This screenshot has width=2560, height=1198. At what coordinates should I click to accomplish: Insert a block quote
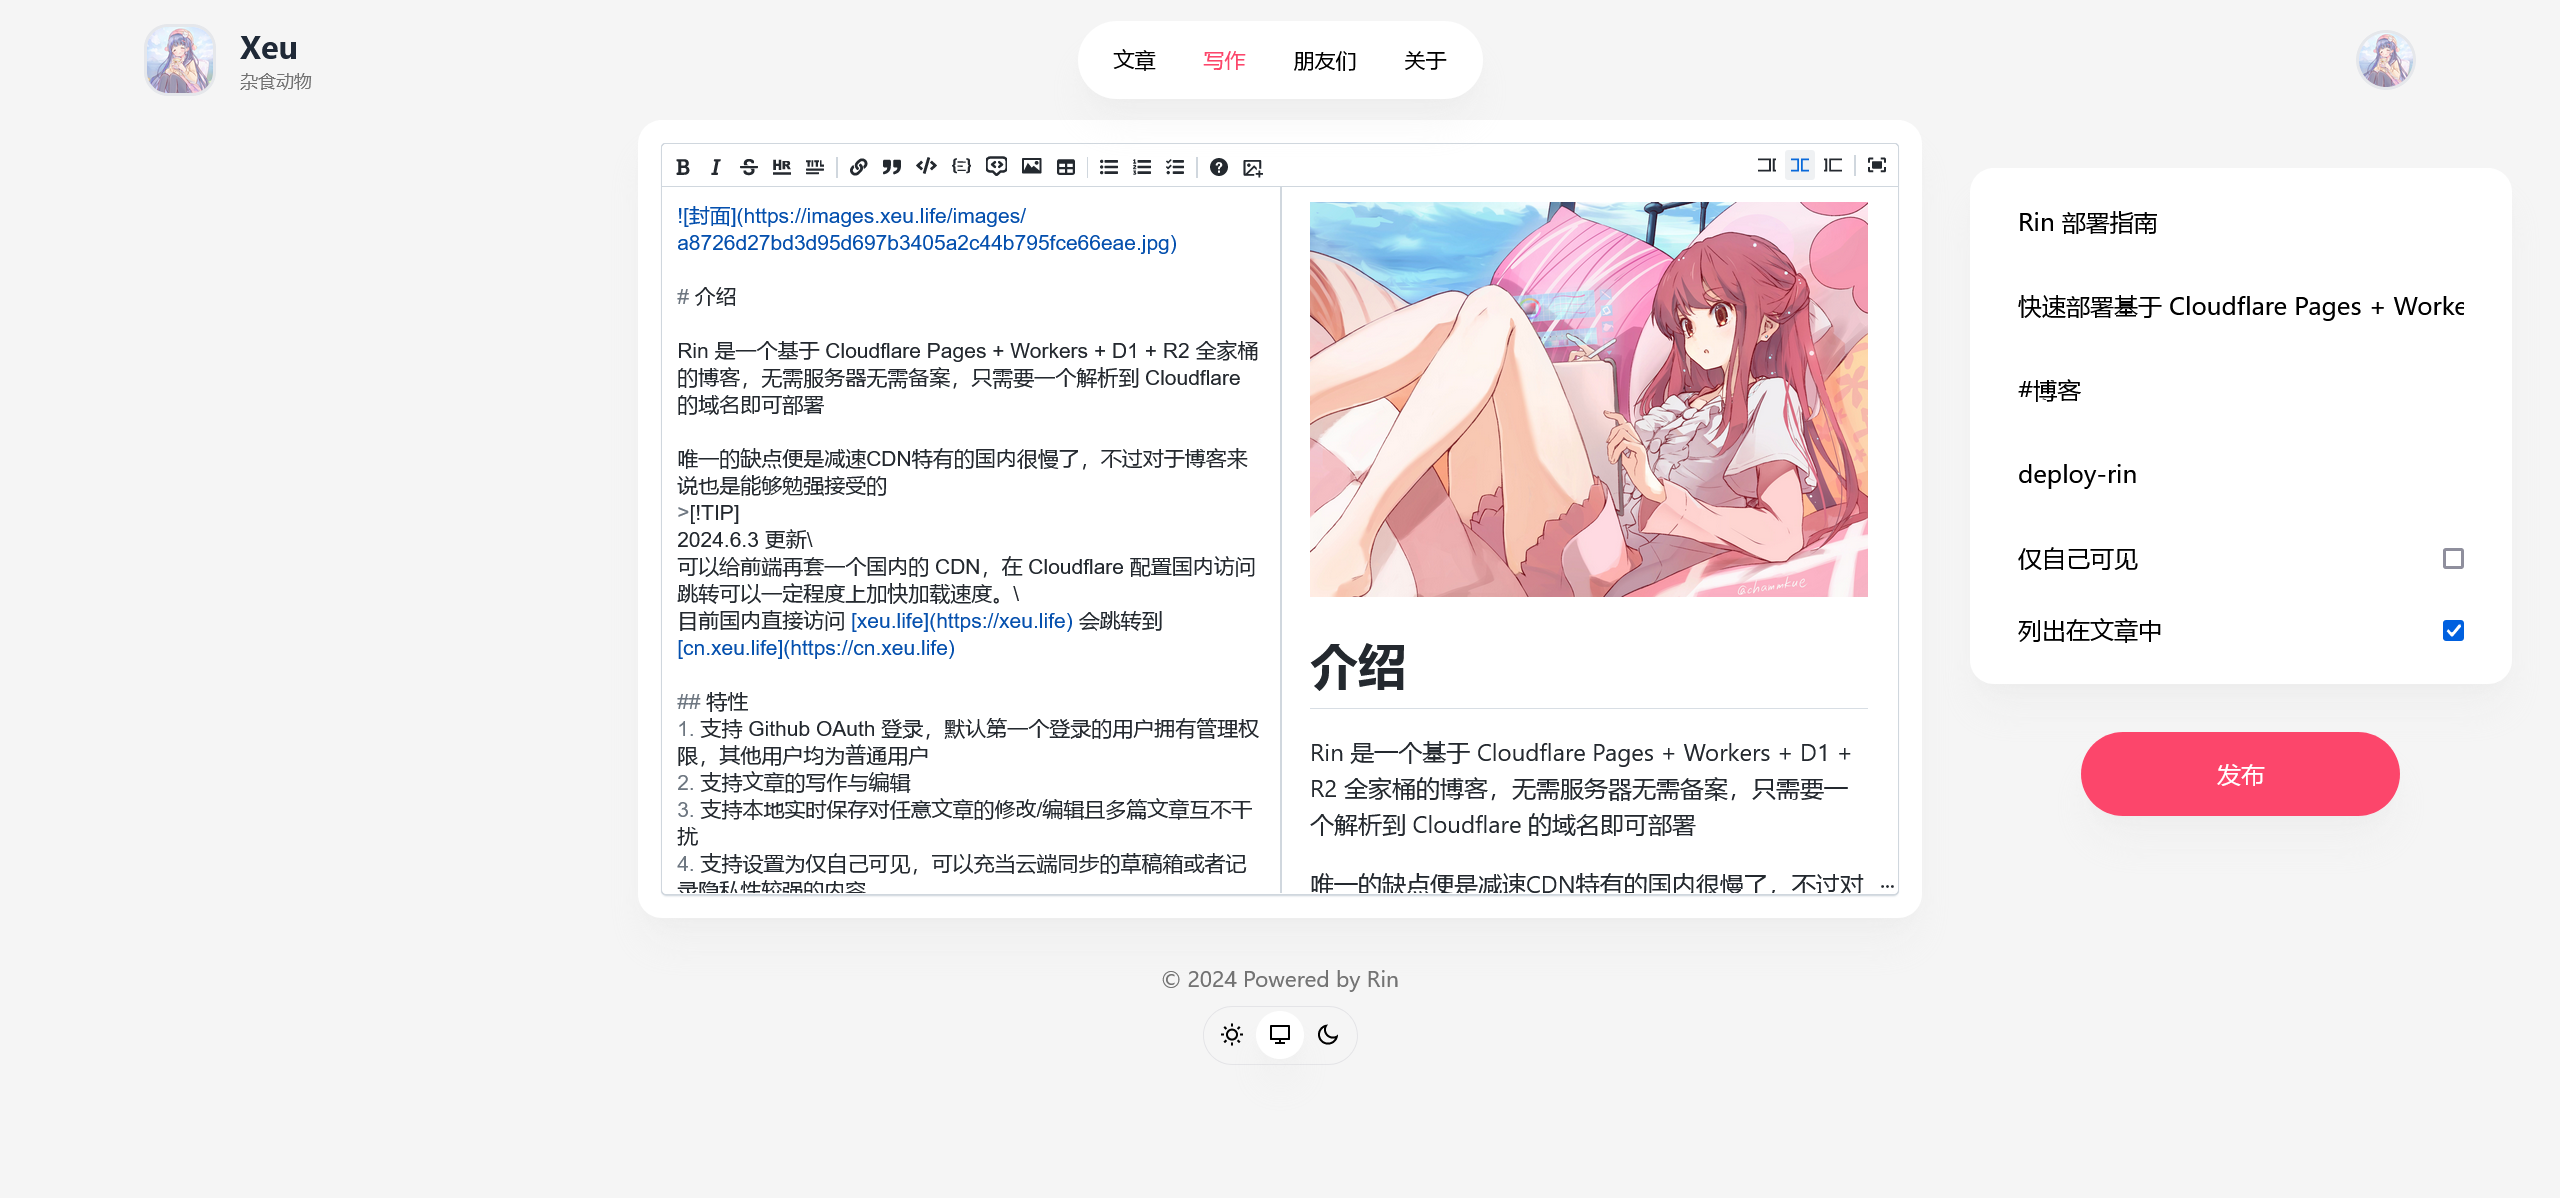click(892, 167)
